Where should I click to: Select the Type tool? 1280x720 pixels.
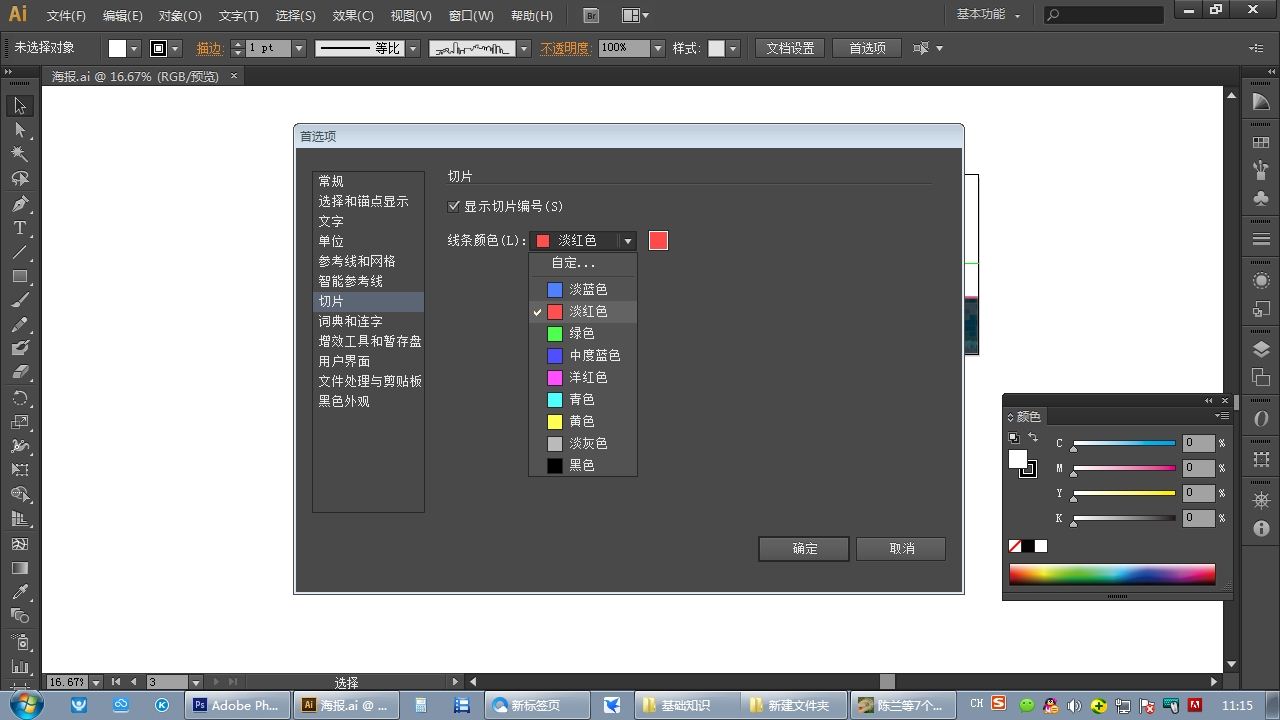coord(20,228)
